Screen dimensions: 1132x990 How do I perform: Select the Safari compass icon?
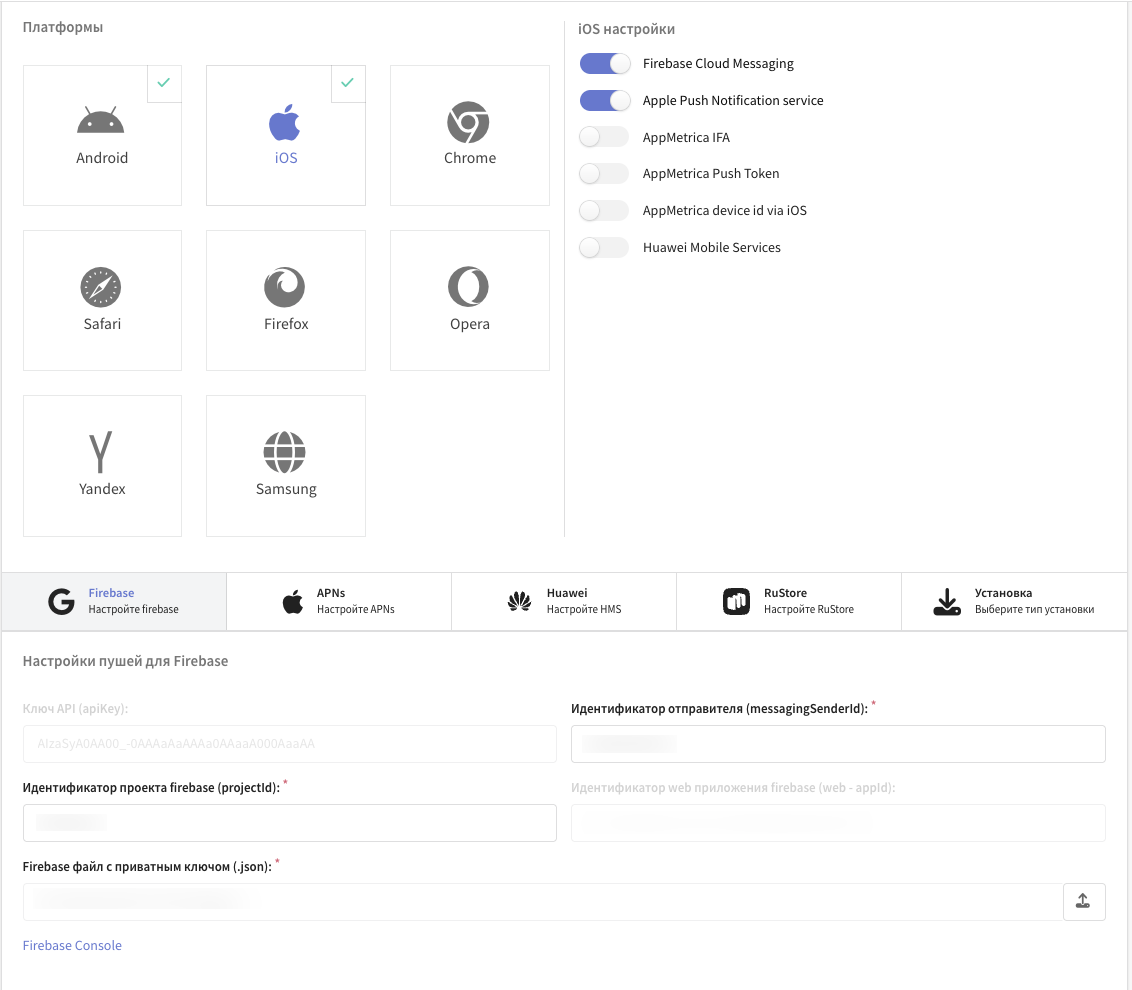click(x=101, y=288)
